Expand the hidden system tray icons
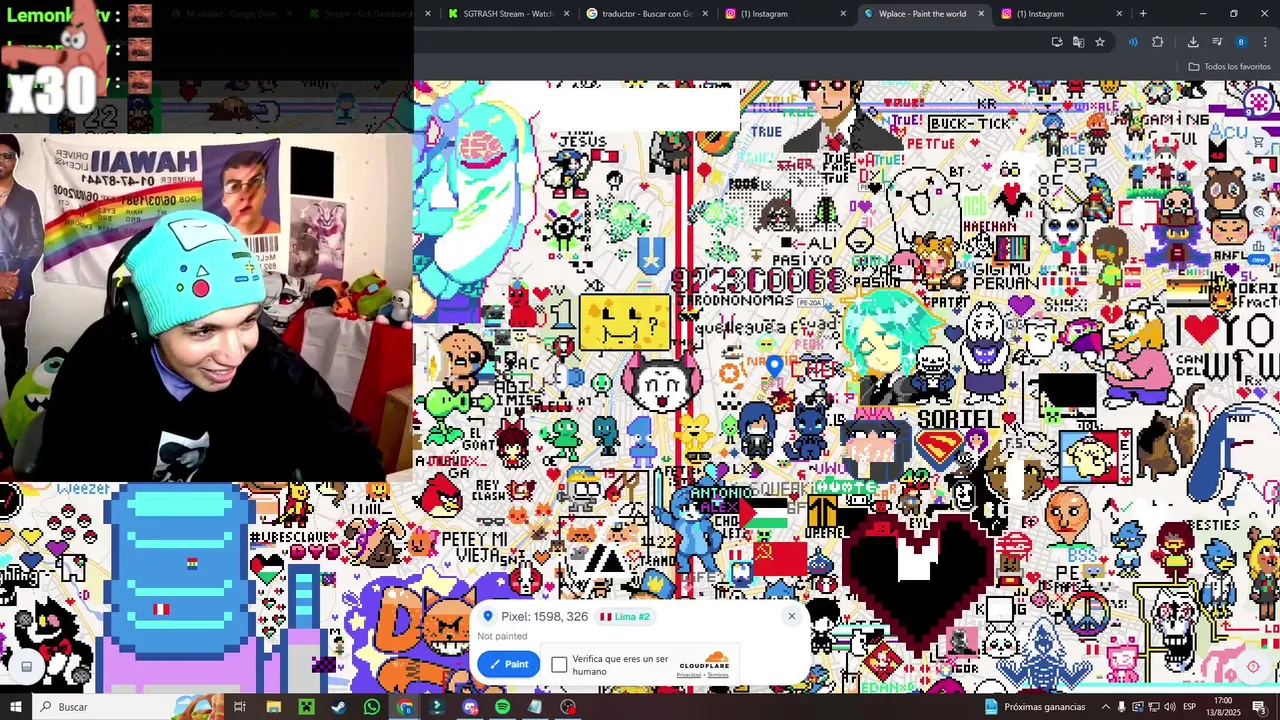1280x720 pixels. tap(1106, 707)
